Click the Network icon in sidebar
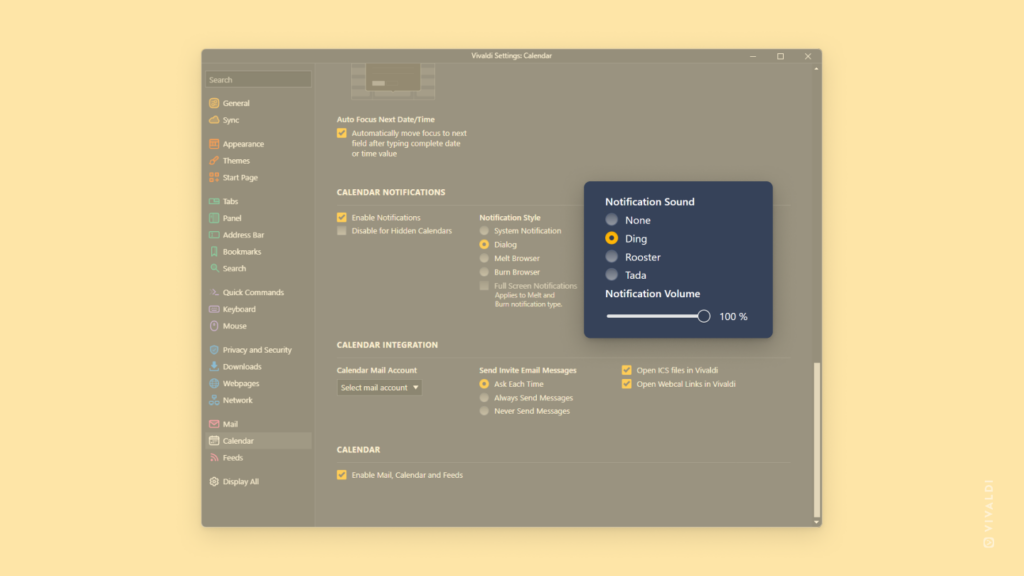Image resolution: width=1024 pixels, height=576 pixels. coord(214,400)
